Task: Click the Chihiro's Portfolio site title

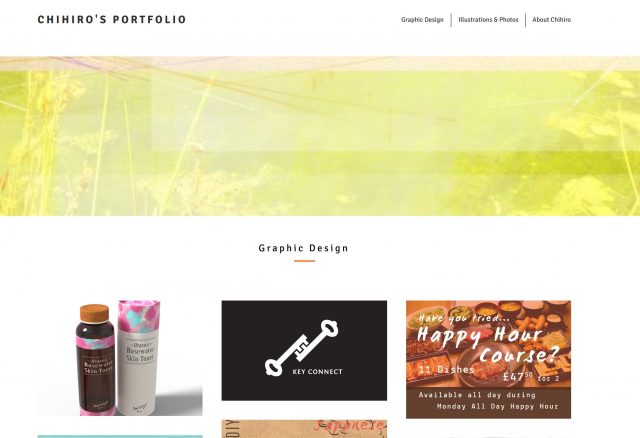Action: 112,20
